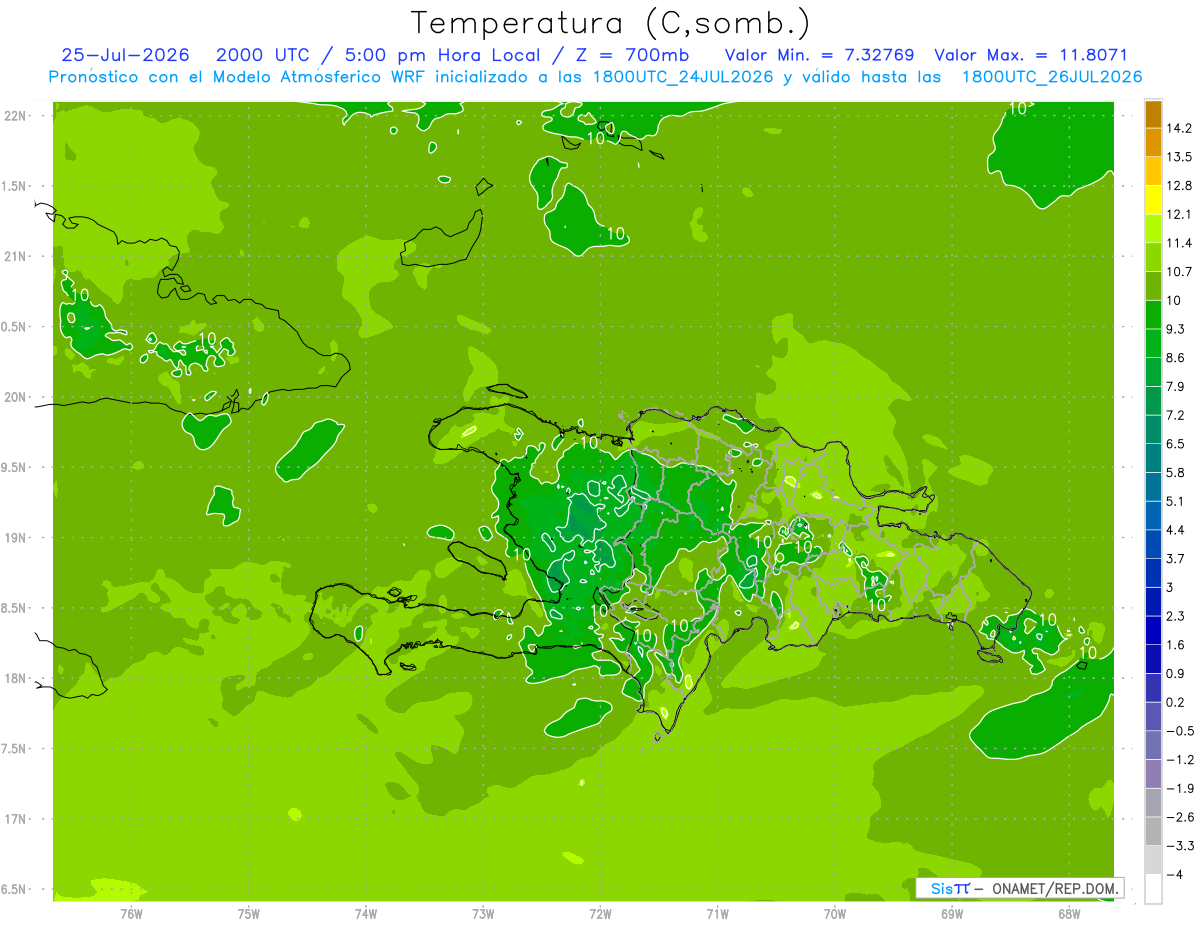The image size is (1200, 927).
Task: Click latitude label '19N'
Action: 16,537
